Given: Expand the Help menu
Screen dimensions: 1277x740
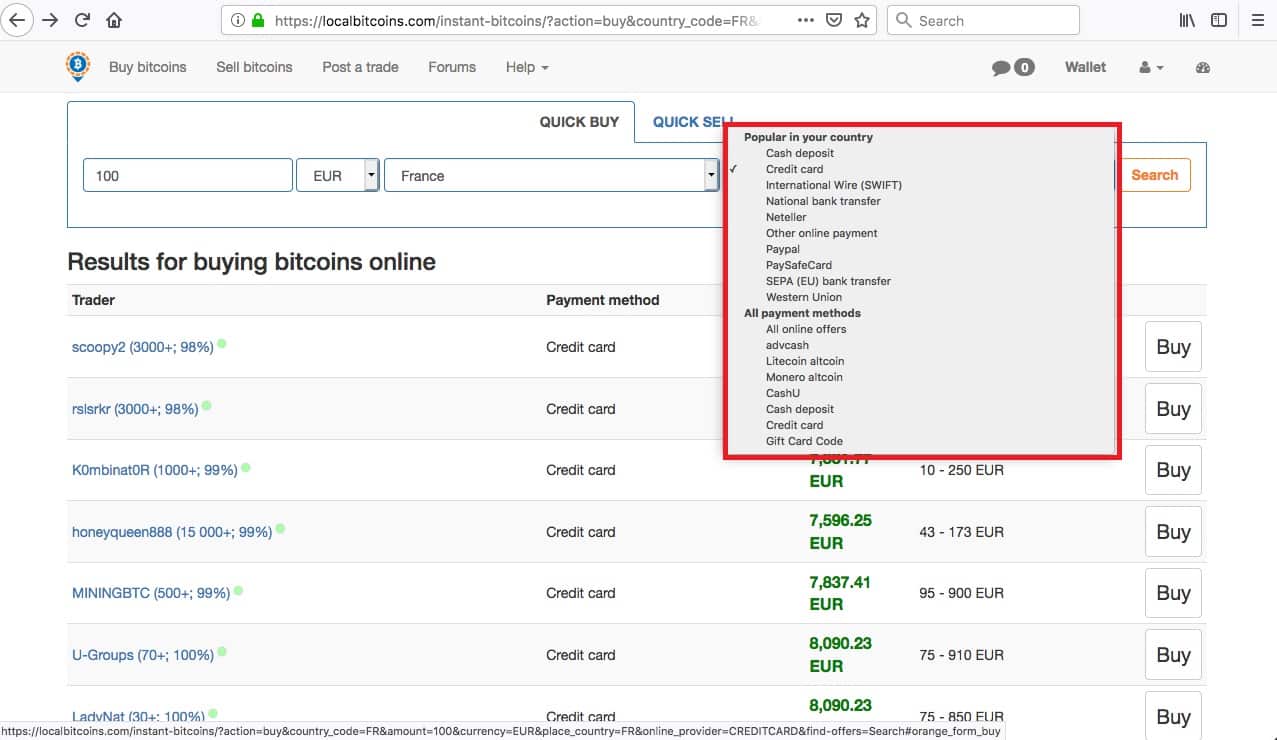Looking at the screenshot, I should (x=527, y=67).
